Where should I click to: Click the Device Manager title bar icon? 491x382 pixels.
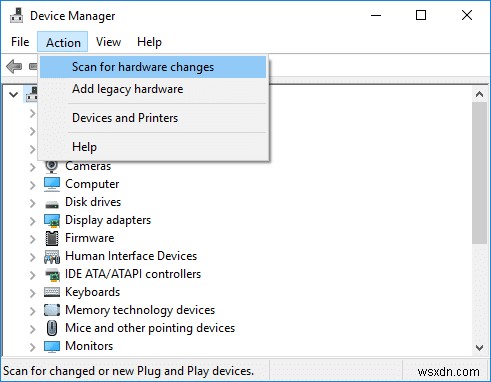pyautogui.click(x=16, y=15)
